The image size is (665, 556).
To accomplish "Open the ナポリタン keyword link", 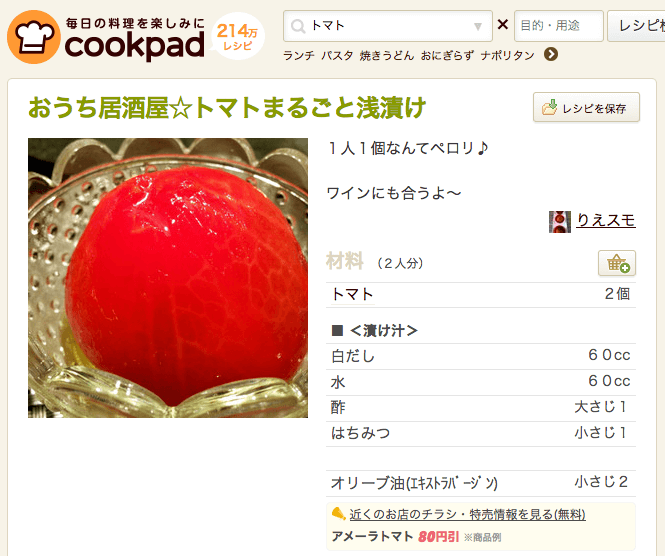I will coord(507,56).
